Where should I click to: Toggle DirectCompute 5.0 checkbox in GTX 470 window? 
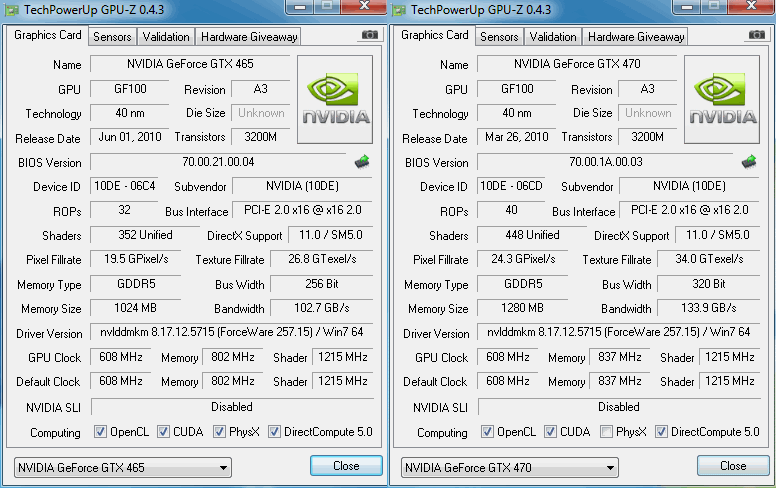[x=661, y=432]
